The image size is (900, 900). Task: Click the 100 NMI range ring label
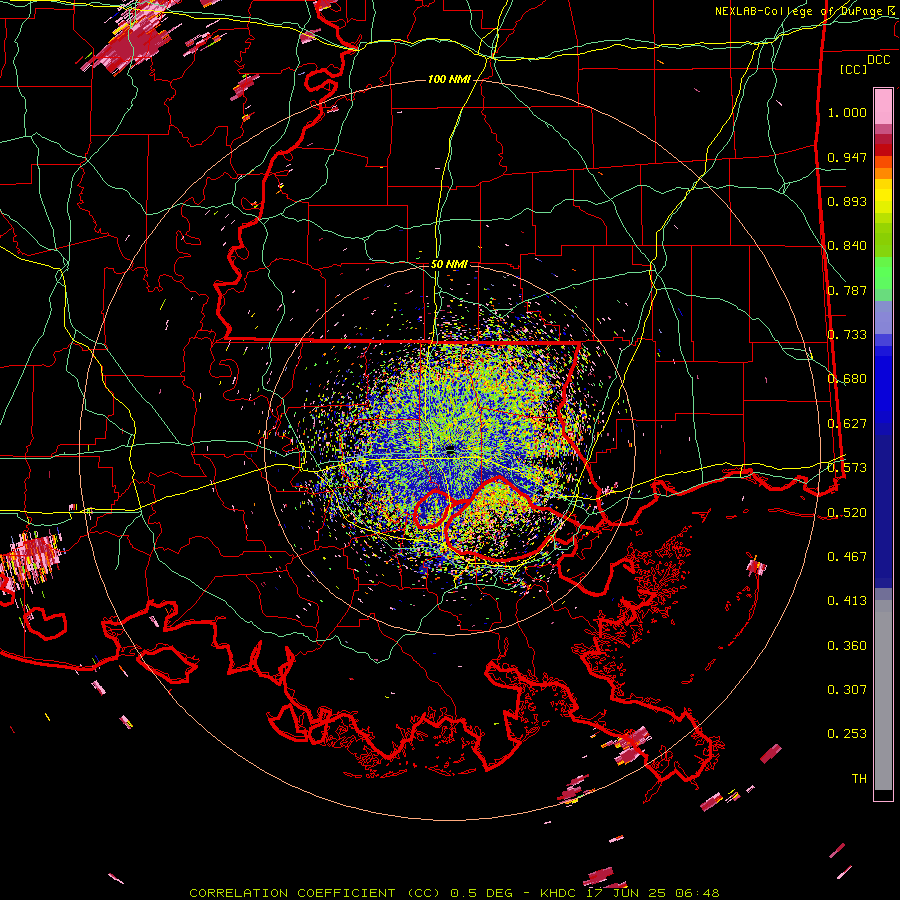(449, 79)
